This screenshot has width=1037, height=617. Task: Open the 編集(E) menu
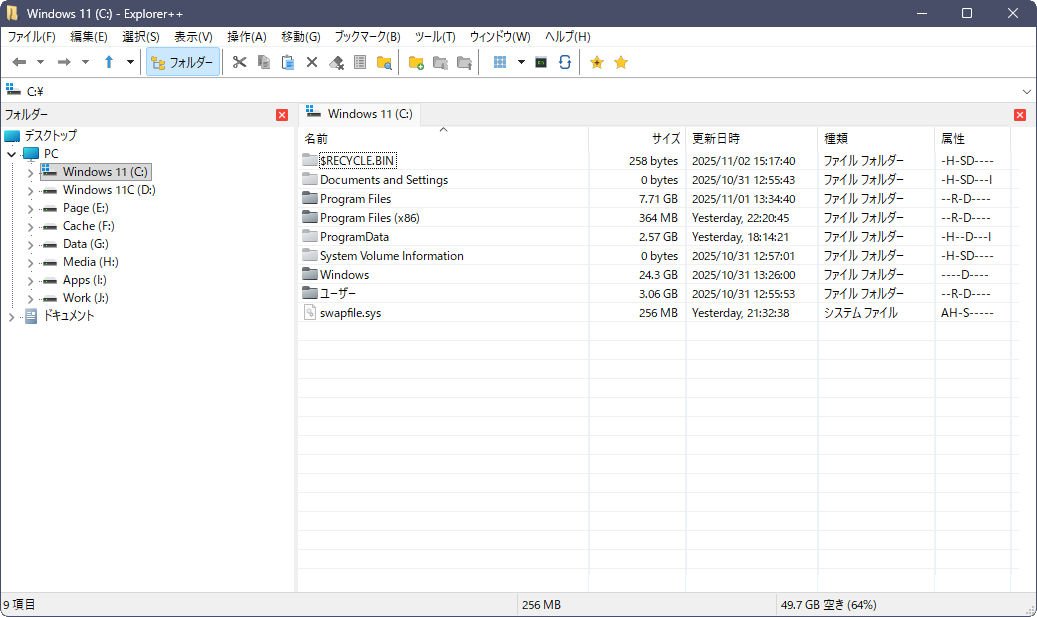(x=89, y=36)
